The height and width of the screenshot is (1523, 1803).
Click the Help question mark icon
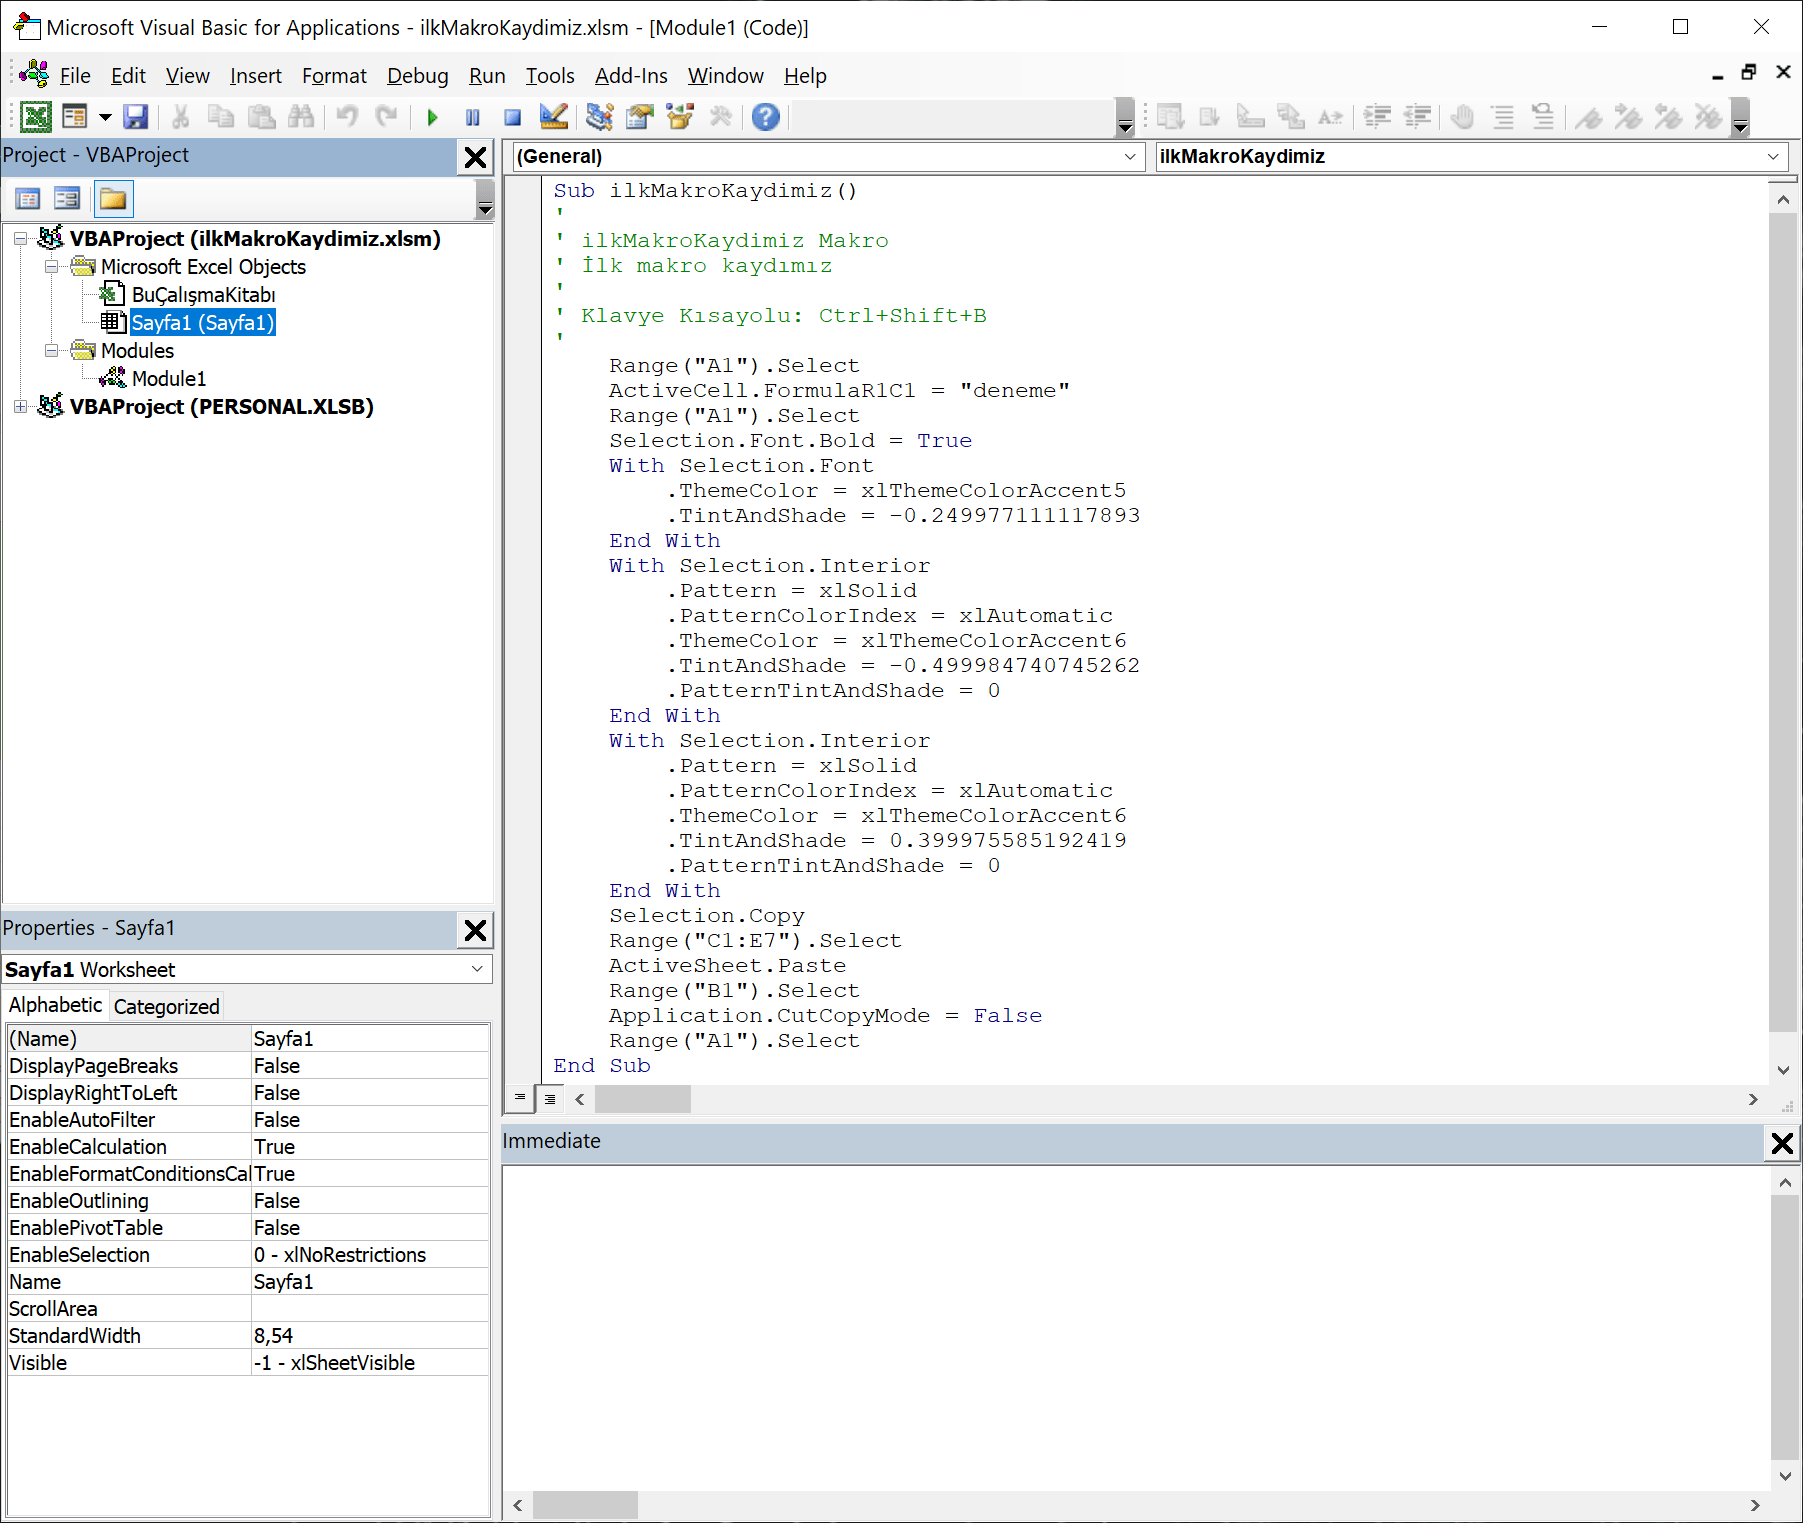[x=765, y=118]
